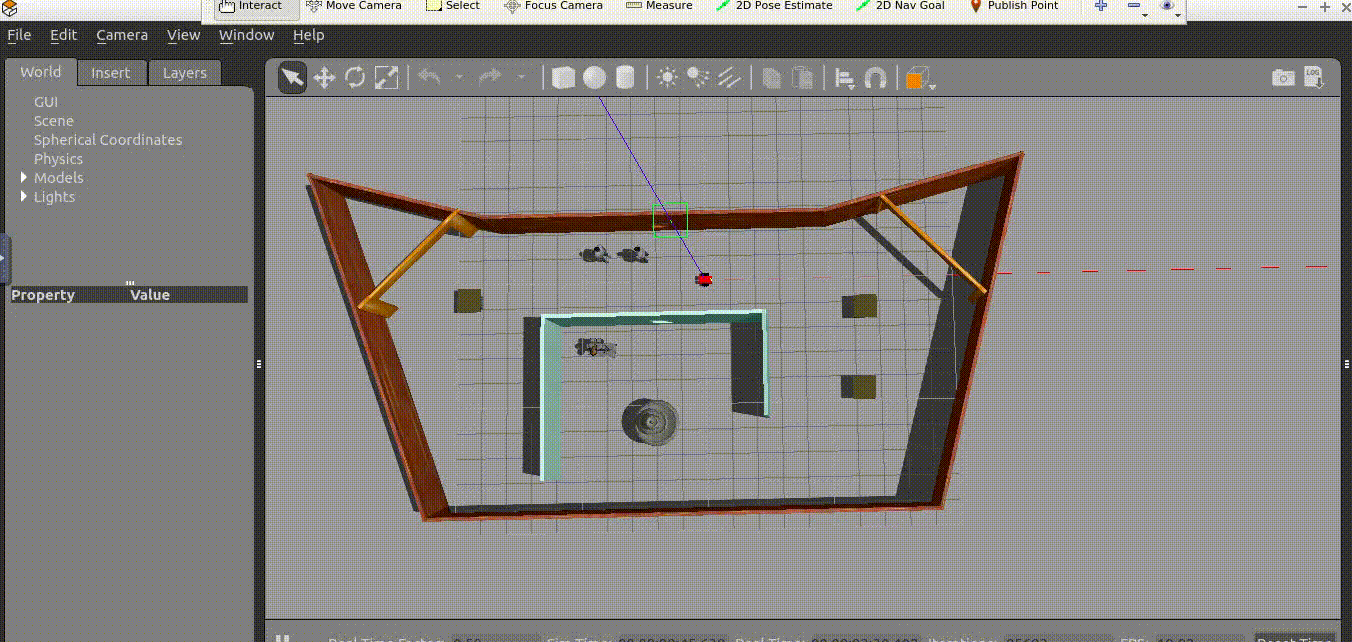Activate Measure tool in RViz toolbar
This screenshot has width=1352, height=642.
tap(659, 6)
